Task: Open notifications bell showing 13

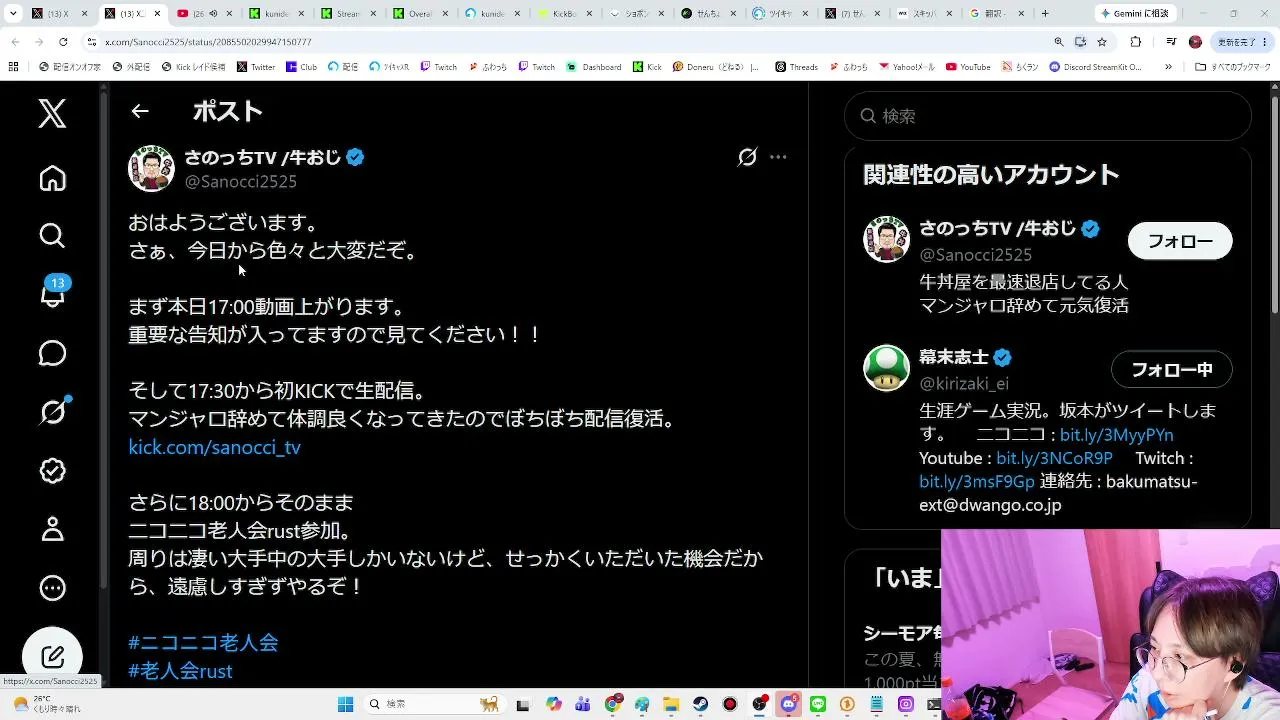Action: tap(52, 294)
